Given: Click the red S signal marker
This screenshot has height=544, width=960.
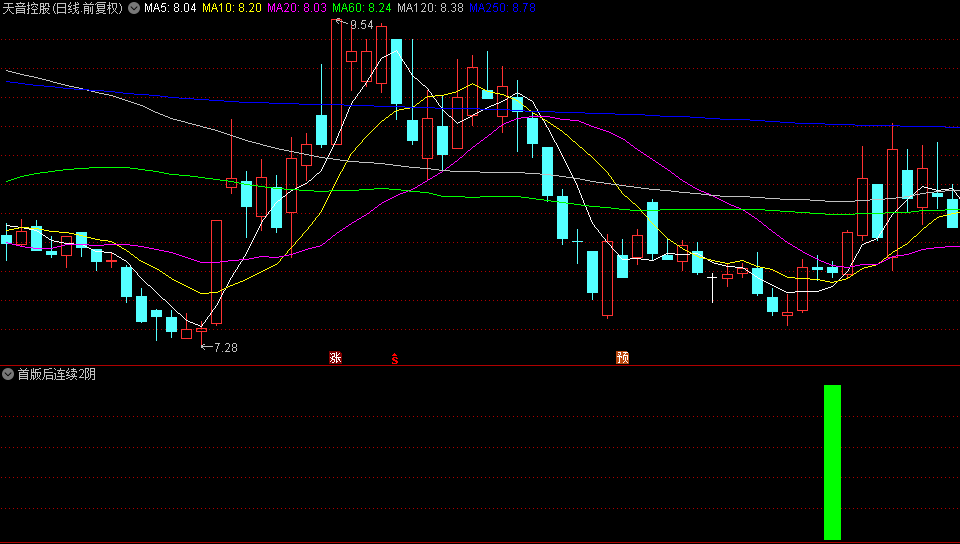Looking at the screenshot, I should pyautogui.click(x=395, y=359).
